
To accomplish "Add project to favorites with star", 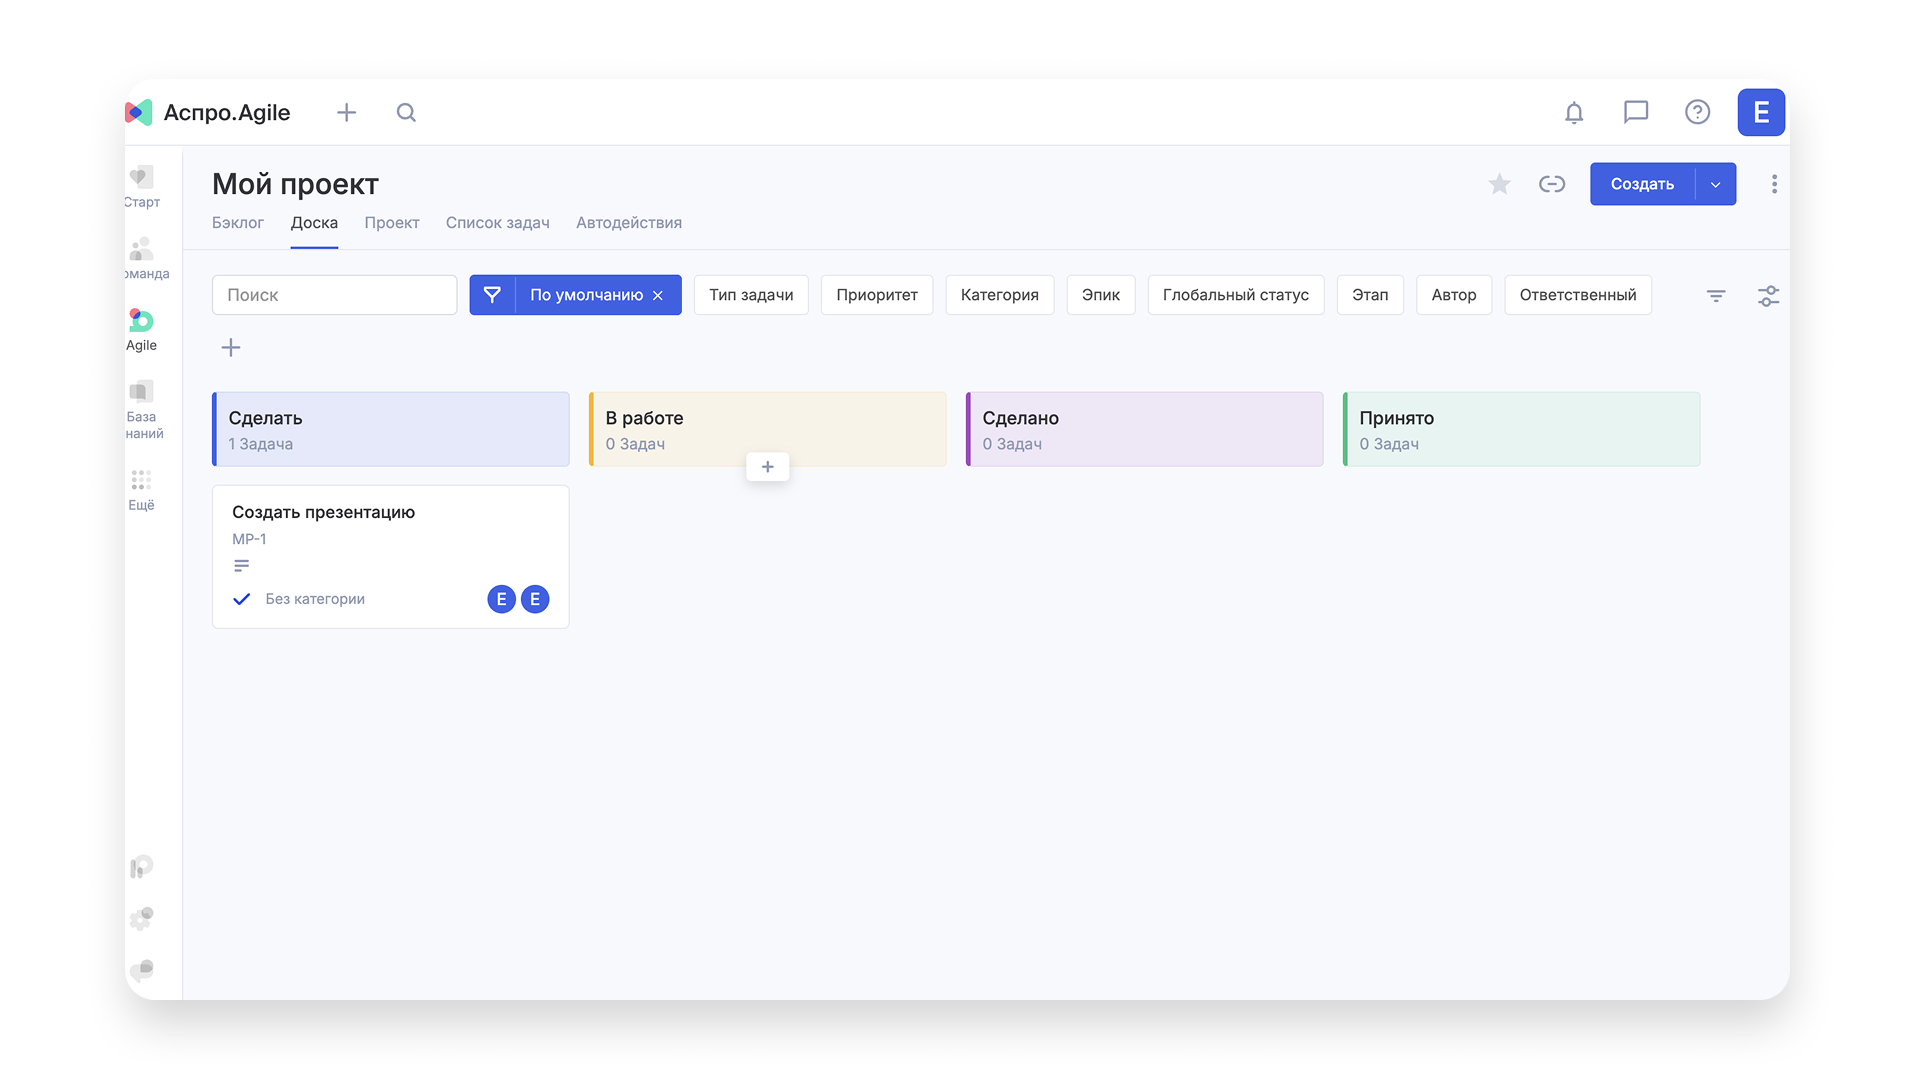I will (x=1499, y=184).
